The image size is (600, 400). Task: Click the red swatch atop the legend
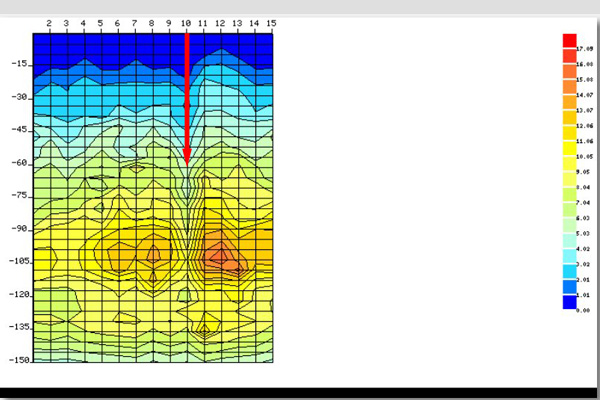point(569,40)
